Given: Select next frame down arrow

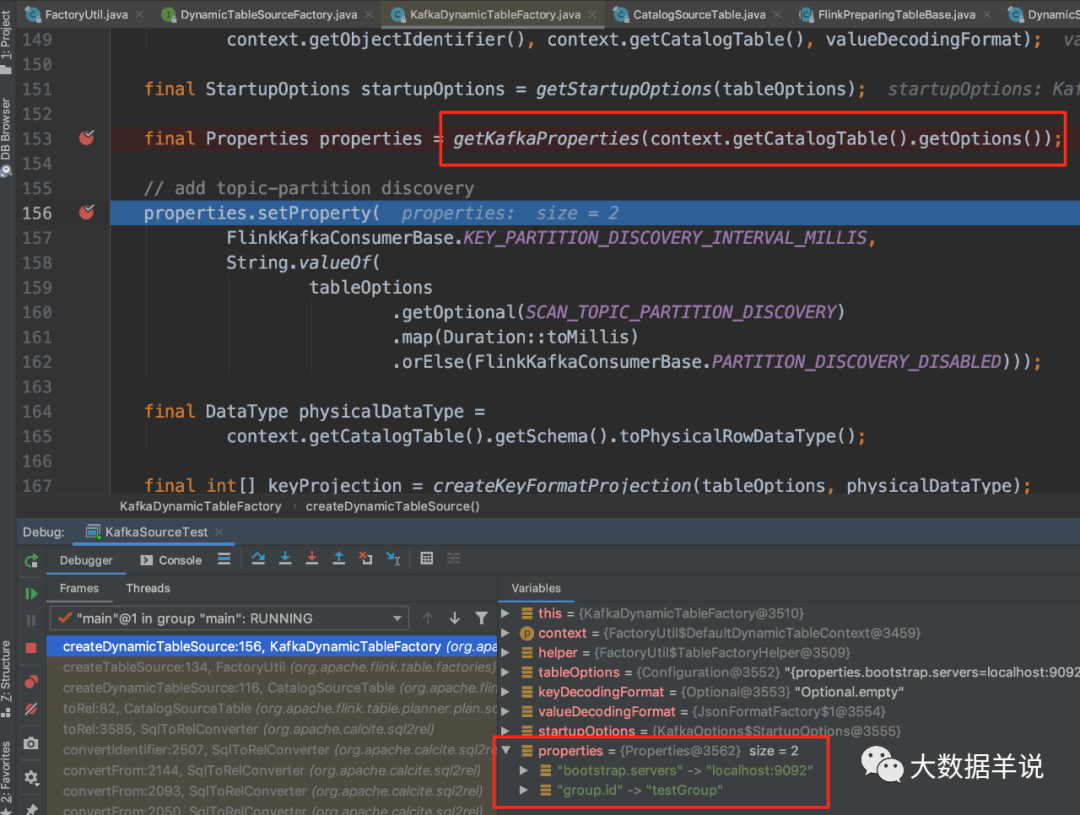Looking at the screenshot, I should [455, 619].
